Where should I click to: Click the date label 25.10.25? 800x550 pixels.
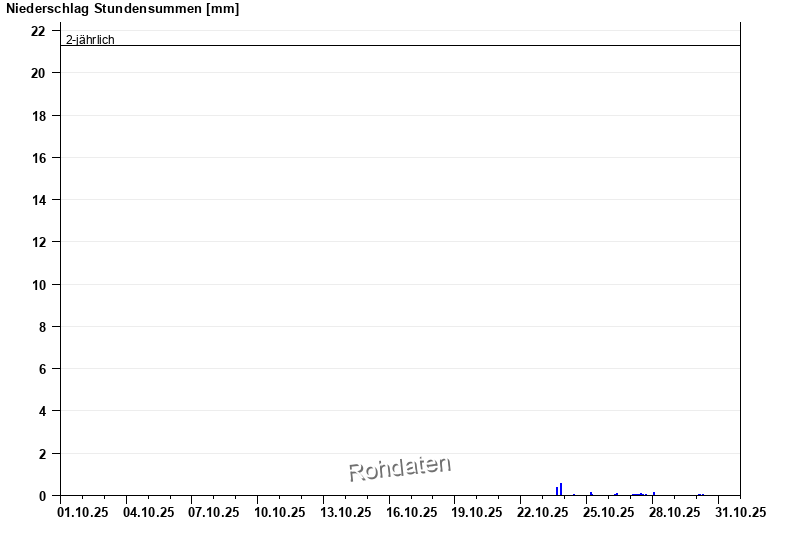point(609,512)
